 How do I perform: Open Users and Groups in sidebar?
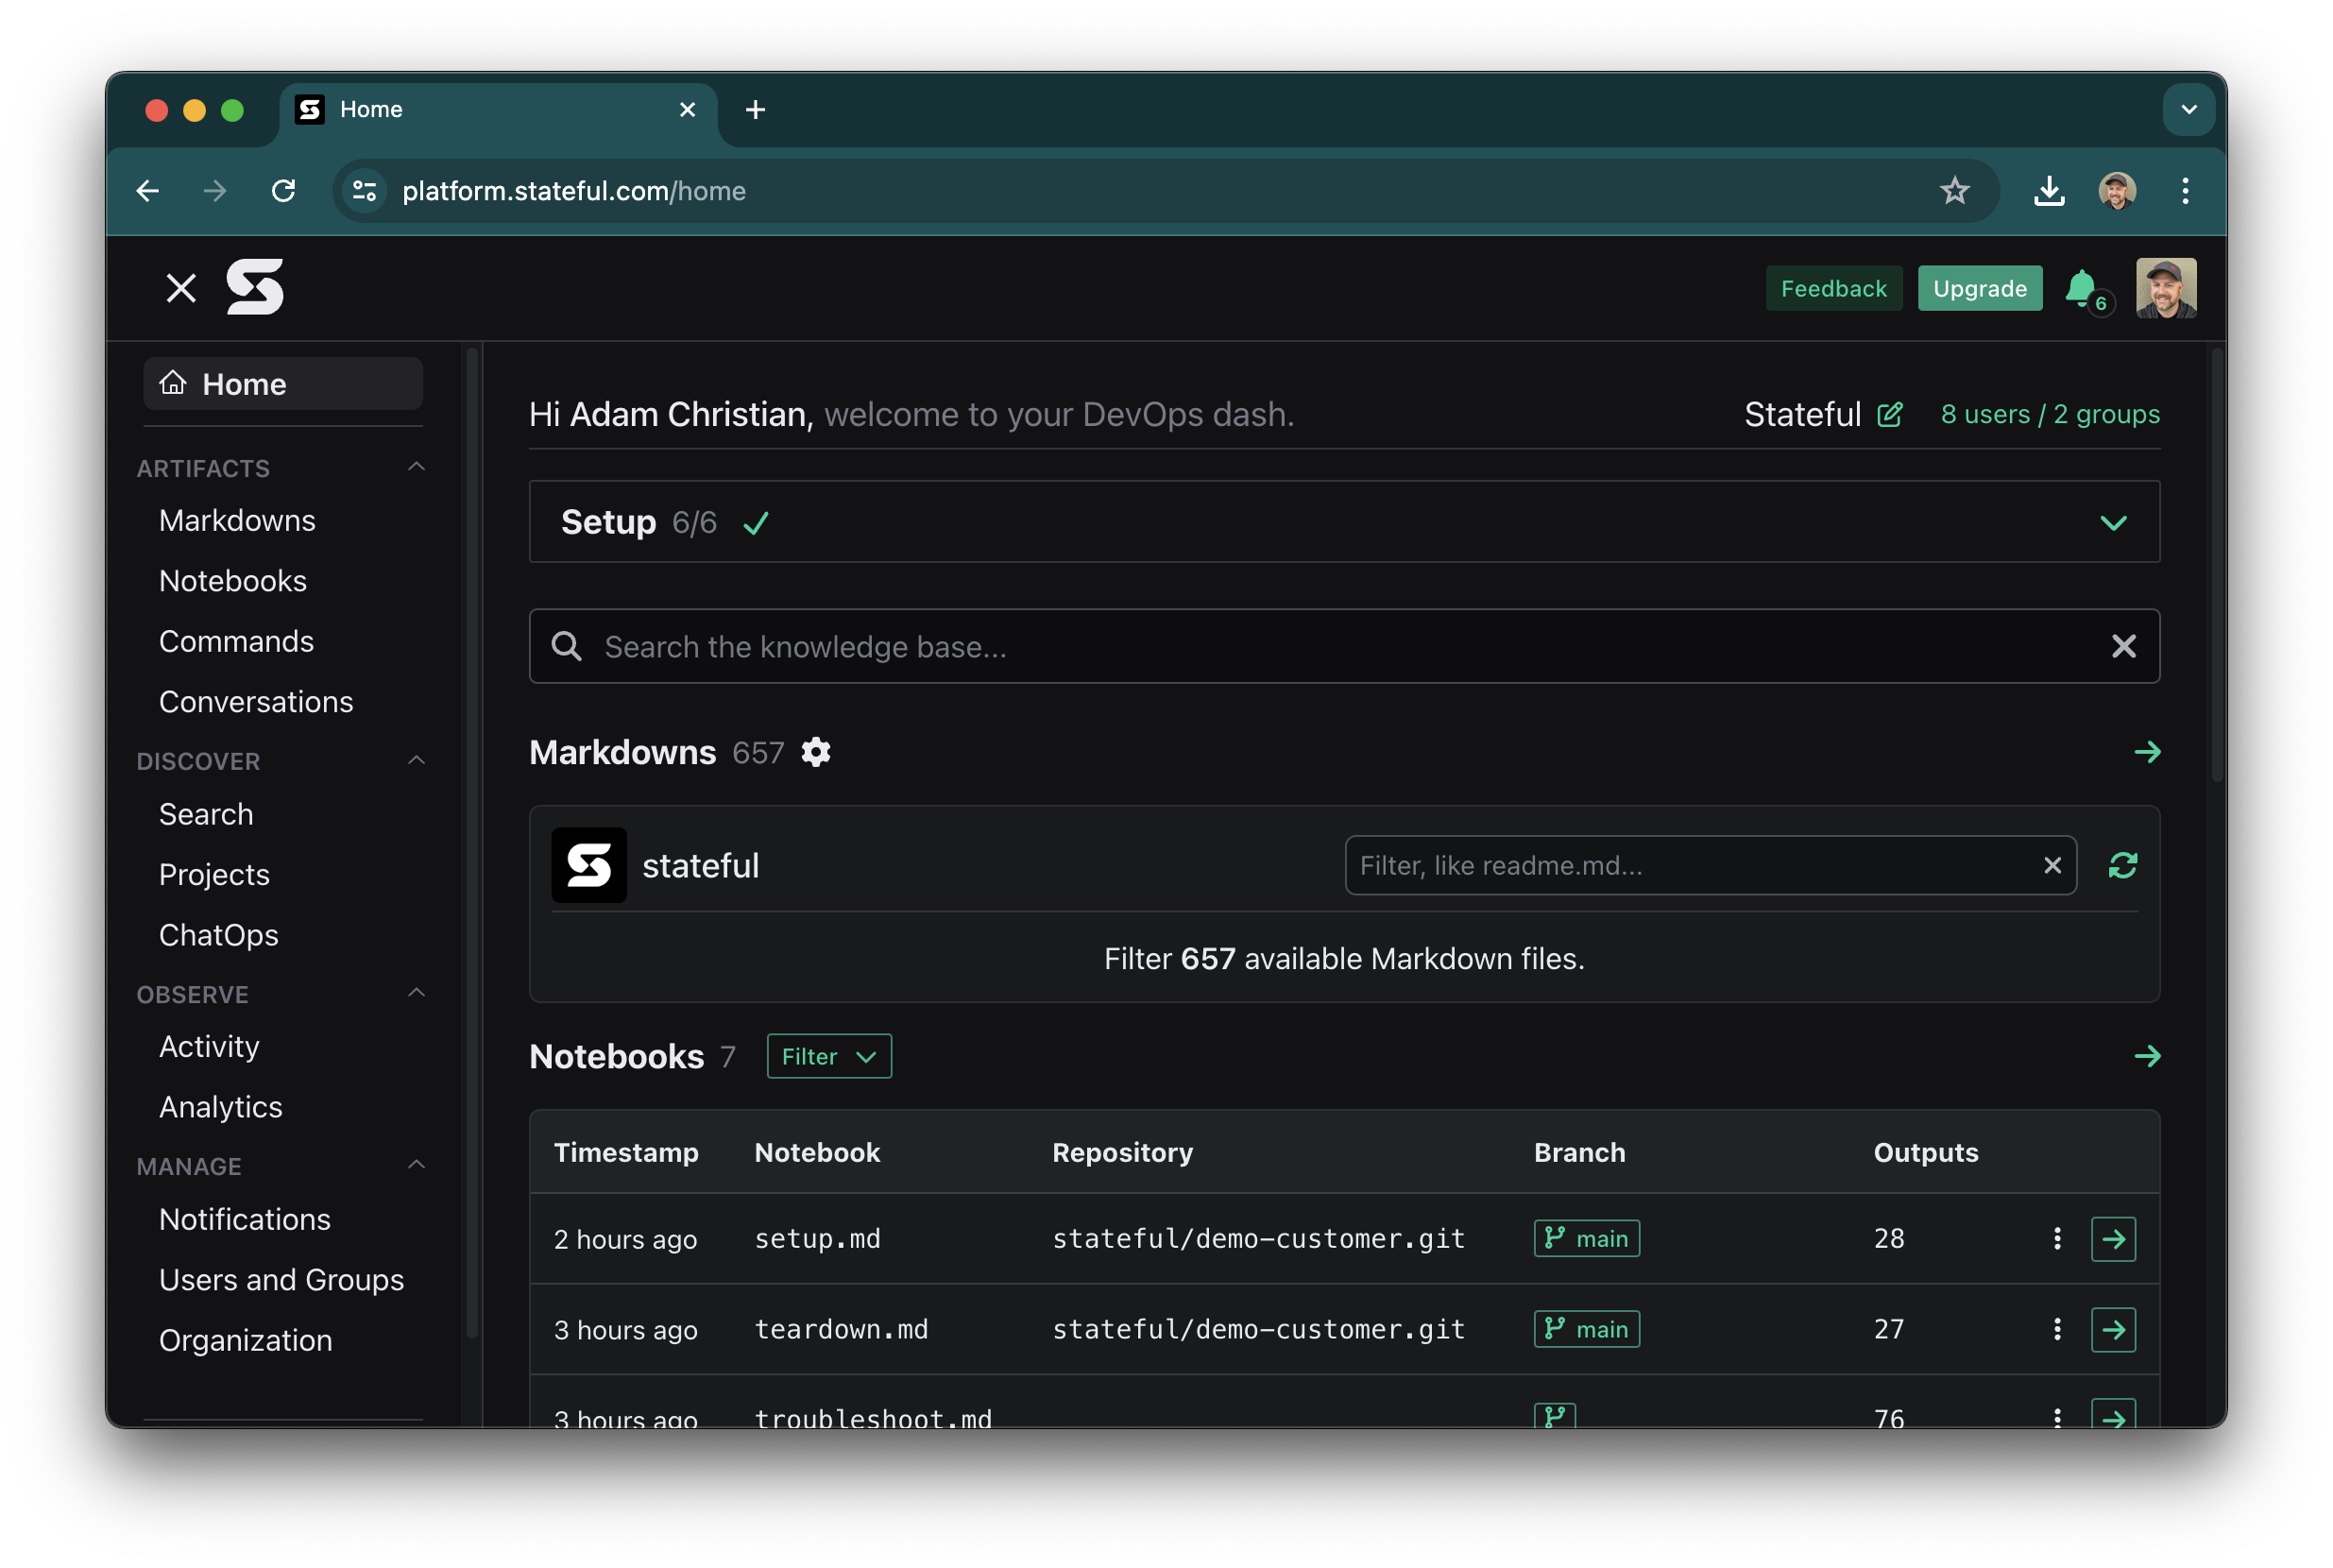coord(281,1280)
